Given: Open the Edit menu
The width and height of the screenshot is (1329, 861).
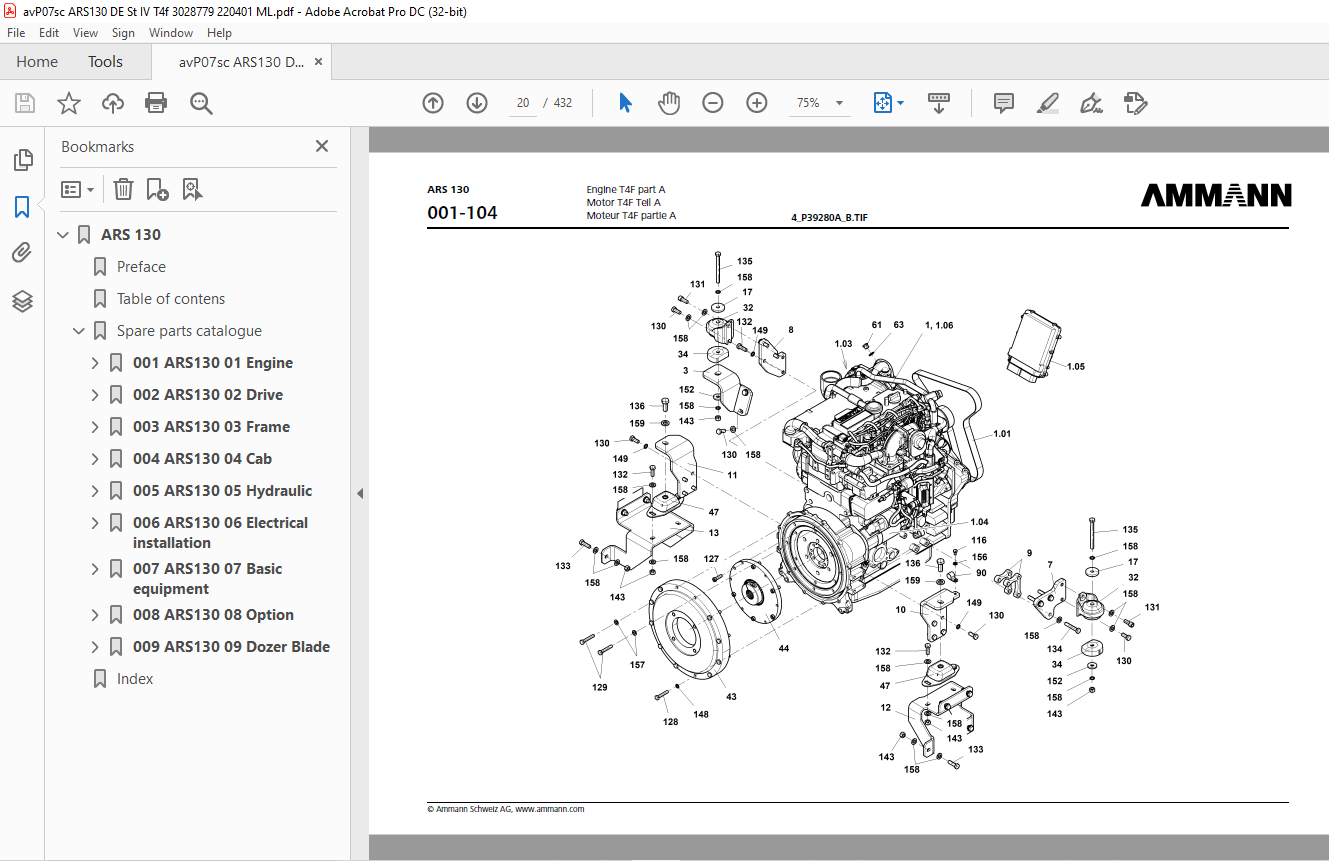Looking at the screenshot, I should pos(49,33).
